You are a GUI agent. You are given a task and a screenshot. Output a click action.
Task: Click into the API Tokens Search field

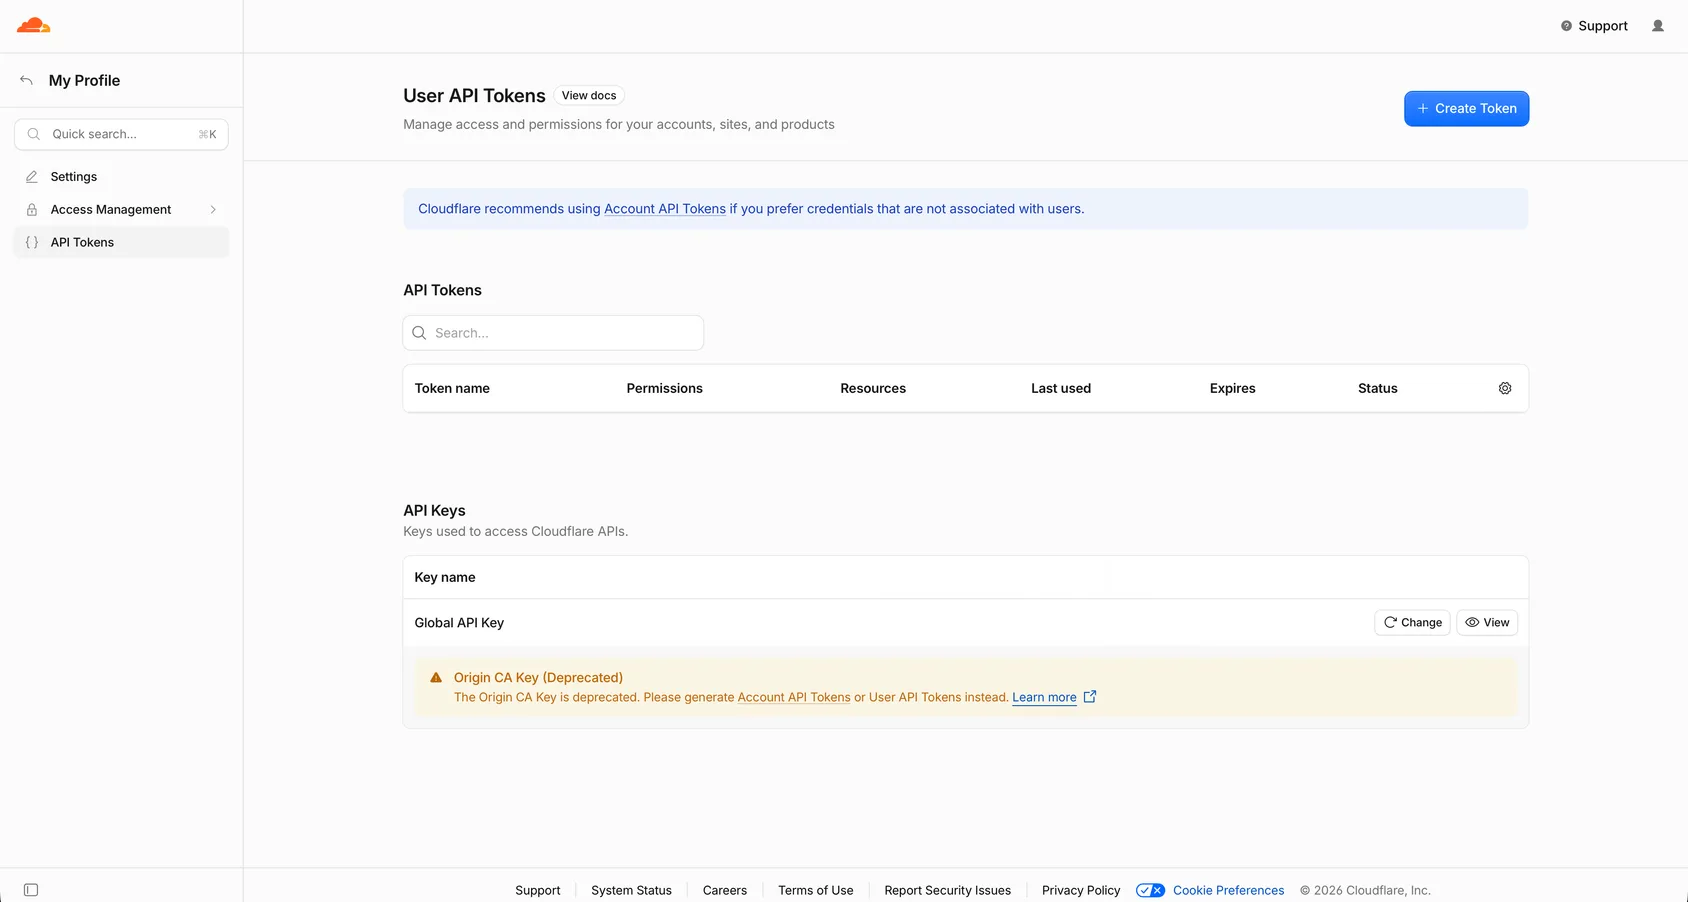pos(553,333)
